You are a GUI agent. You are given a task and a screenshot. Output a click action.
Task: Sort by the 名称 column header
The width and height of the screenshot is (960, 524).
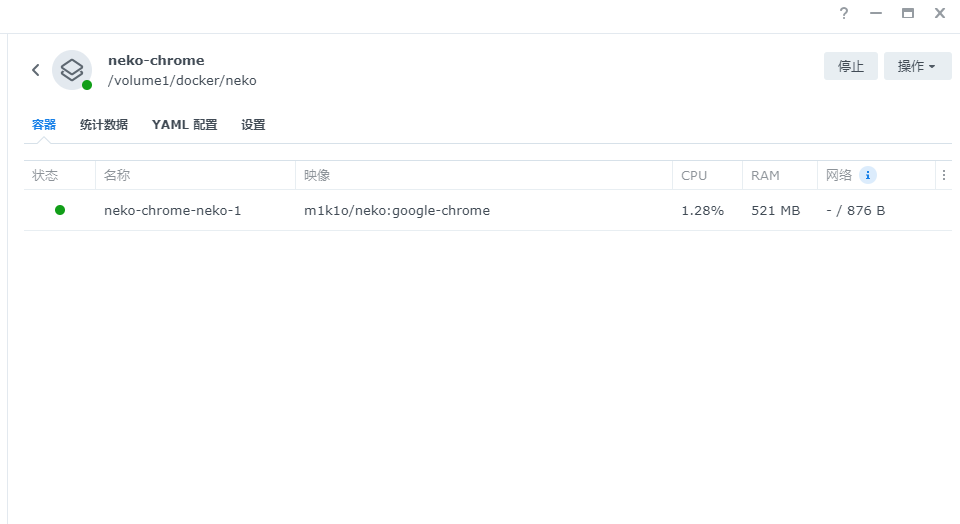[x=118, y=175]
